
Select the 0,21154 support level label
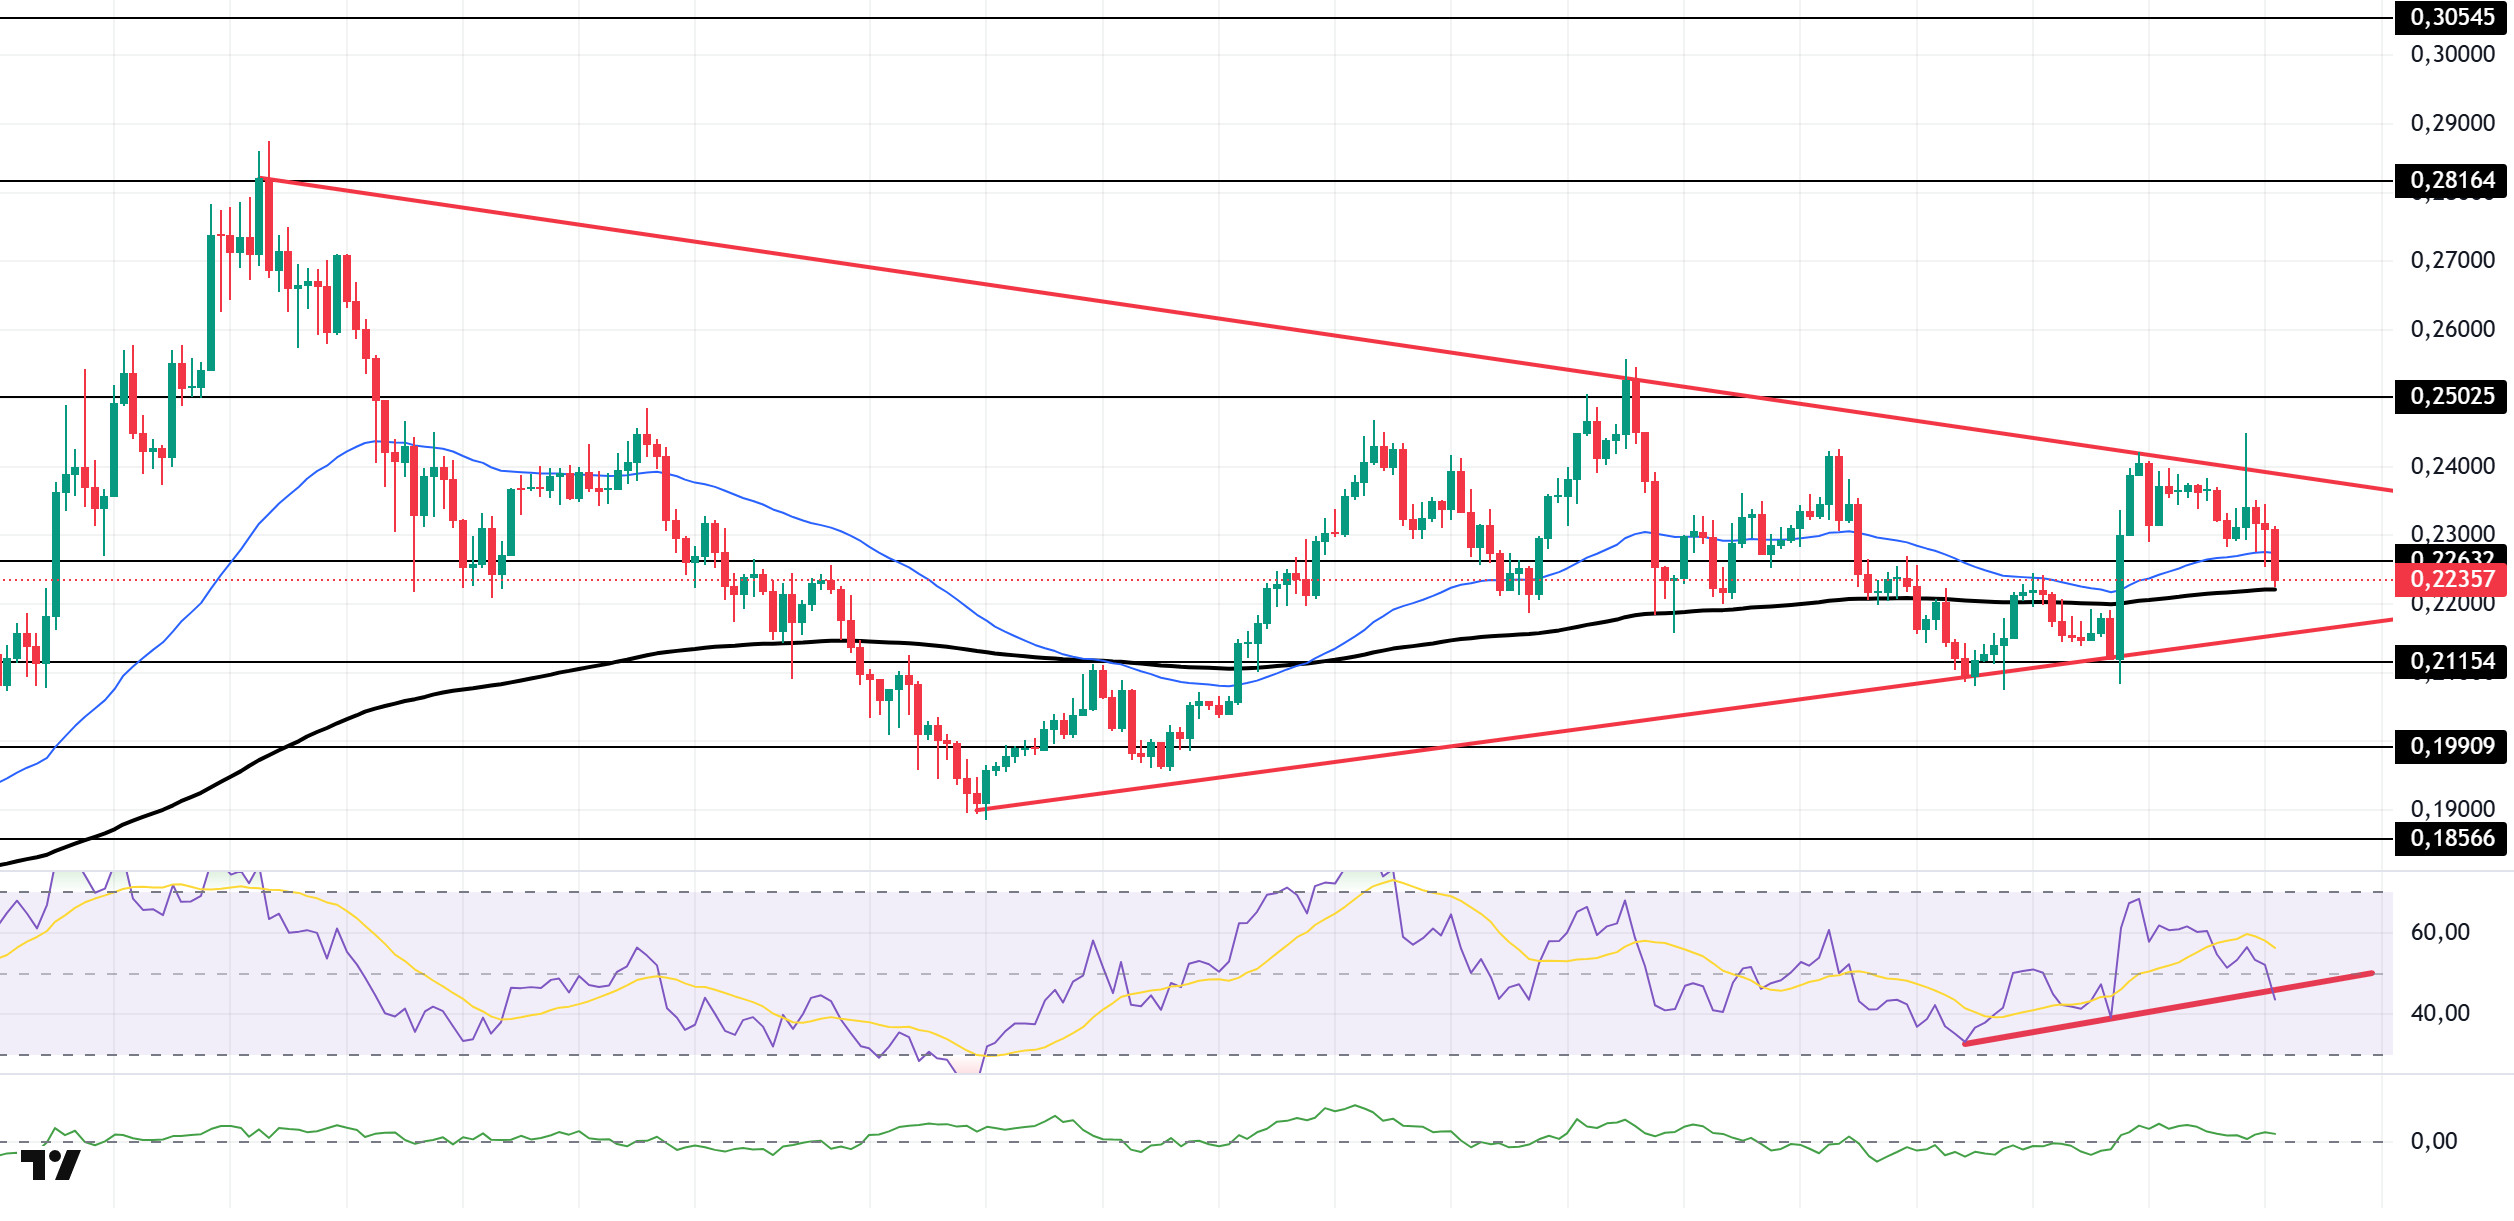tap(2450, 662)
